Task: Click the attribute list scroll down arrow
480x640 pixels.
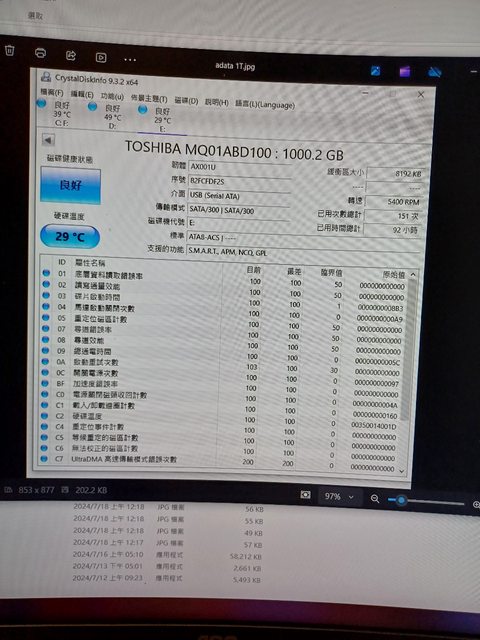Action: (402, 471)
